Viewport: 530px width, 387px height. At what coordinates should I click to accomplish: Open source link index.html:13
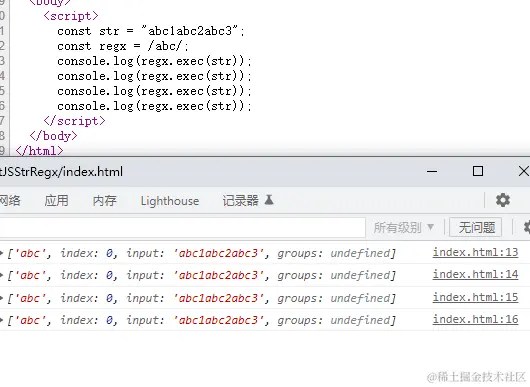(x=475, y=252)
